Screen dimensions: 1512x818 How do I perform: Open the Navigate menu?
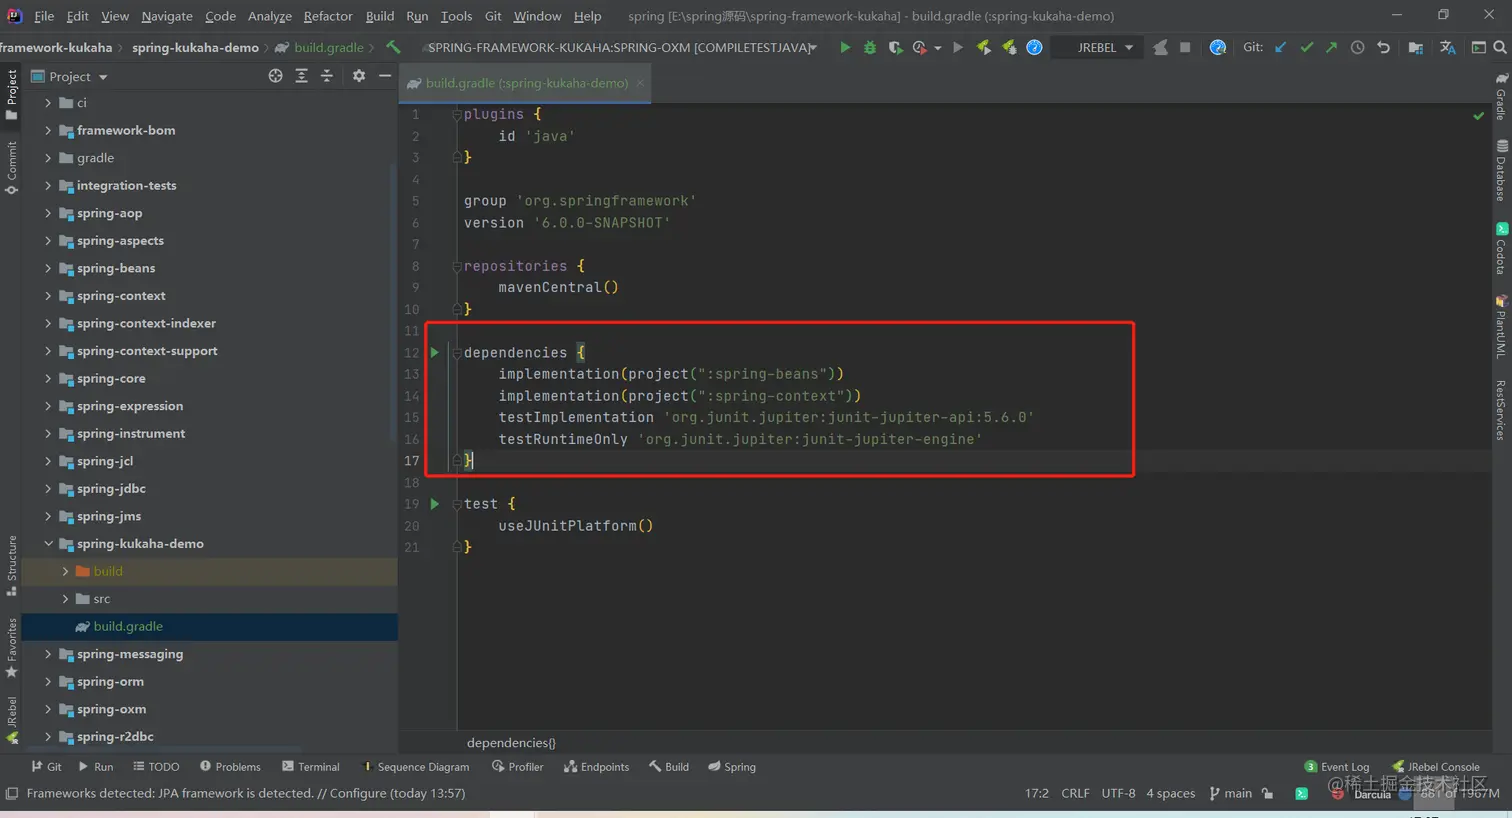point(167,16)
